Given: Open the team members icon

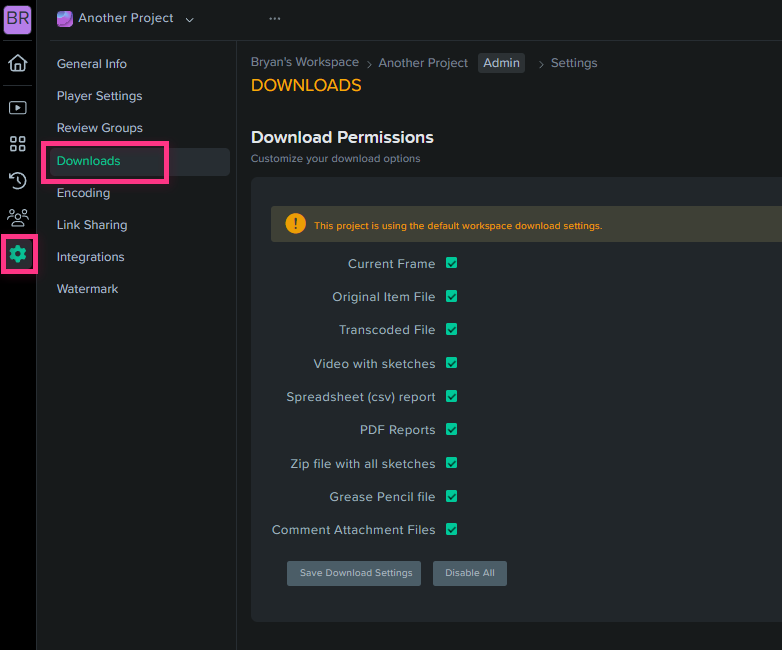Looking at the screenshot, I should point(17,217).
